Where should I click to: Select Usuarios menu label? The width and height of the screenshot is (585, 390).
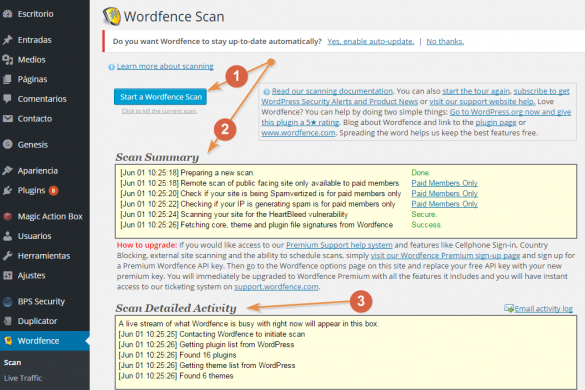point(35,236)
